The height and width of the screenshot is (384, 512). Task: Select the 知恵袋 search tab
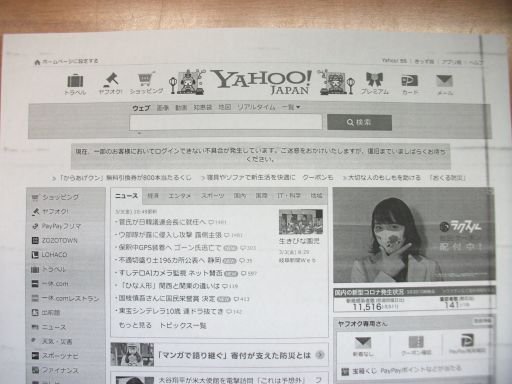point(203,108)
